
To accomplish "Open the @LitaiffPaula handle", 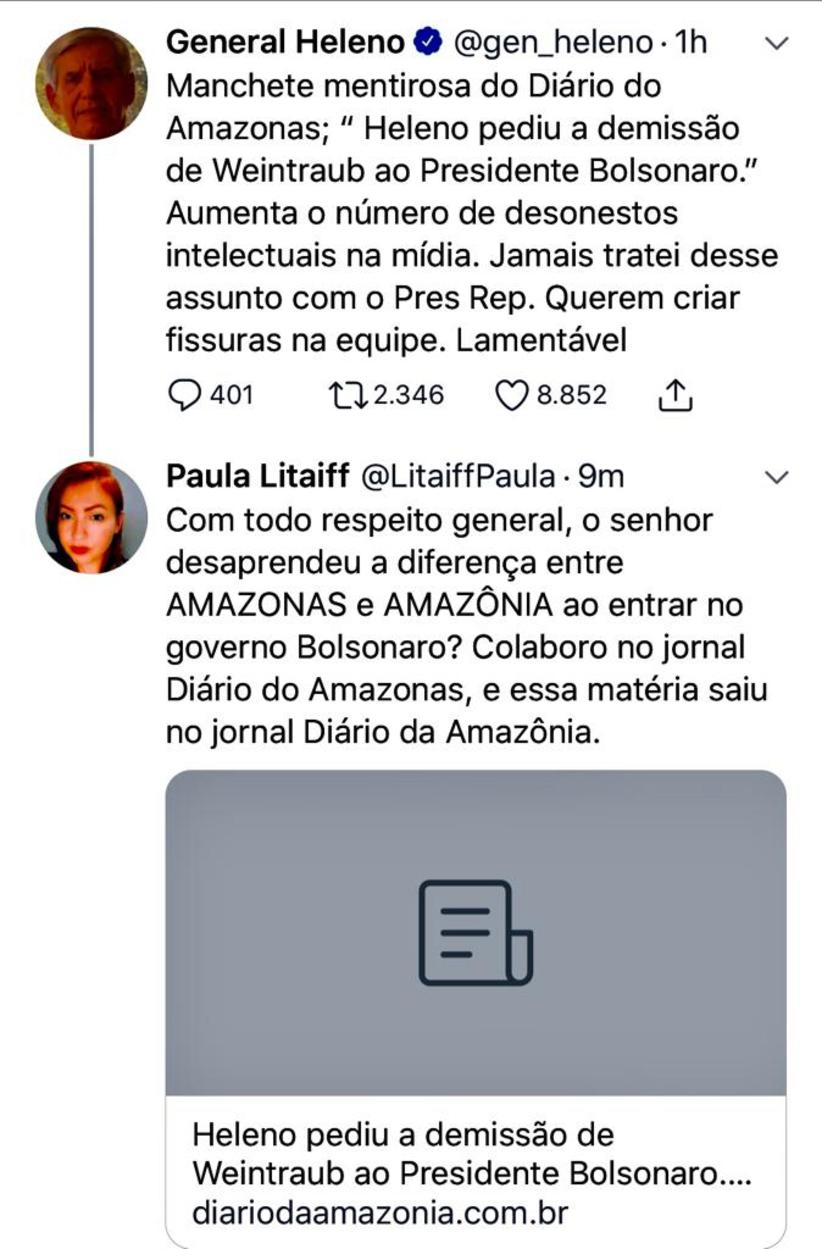I will [x=457, y=477].
